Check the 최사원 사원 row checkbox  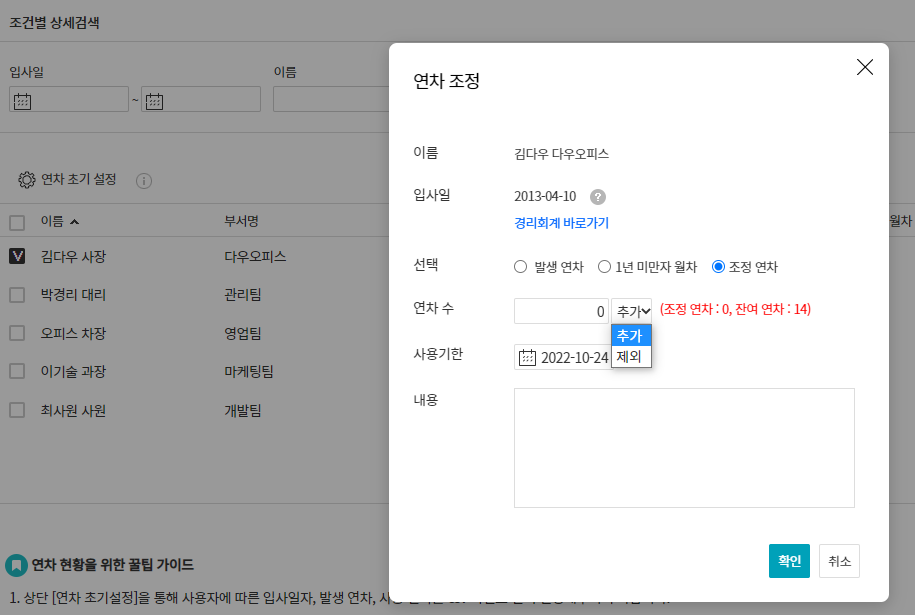coord(17,410)
